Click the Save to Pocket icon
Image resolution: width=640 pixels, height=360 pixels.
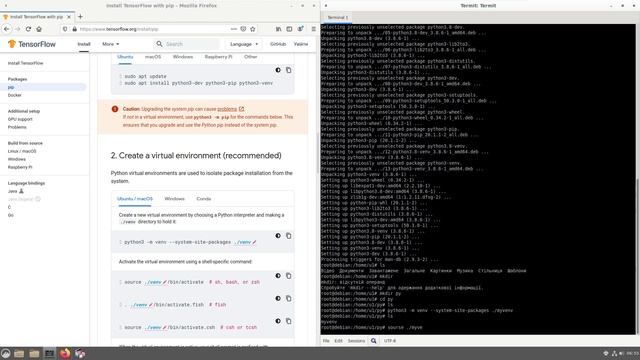point(243,29)
